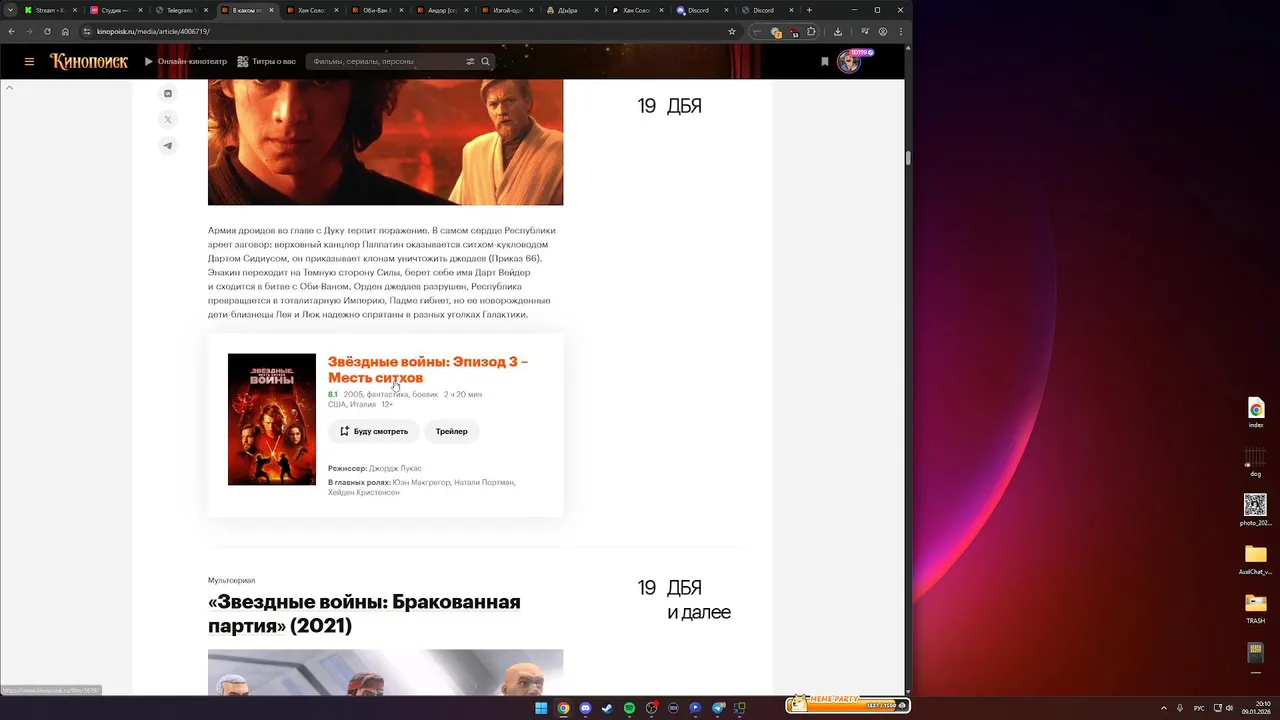
Task: Click the Кинопоиск logo
Action: pos(89,61)
